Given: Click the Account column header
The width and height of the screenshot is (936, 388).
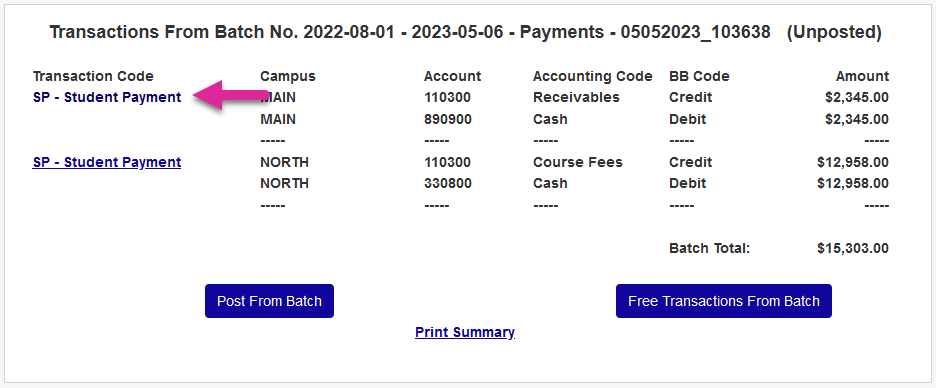Looking at the screenshot, I should coord(452,76).
